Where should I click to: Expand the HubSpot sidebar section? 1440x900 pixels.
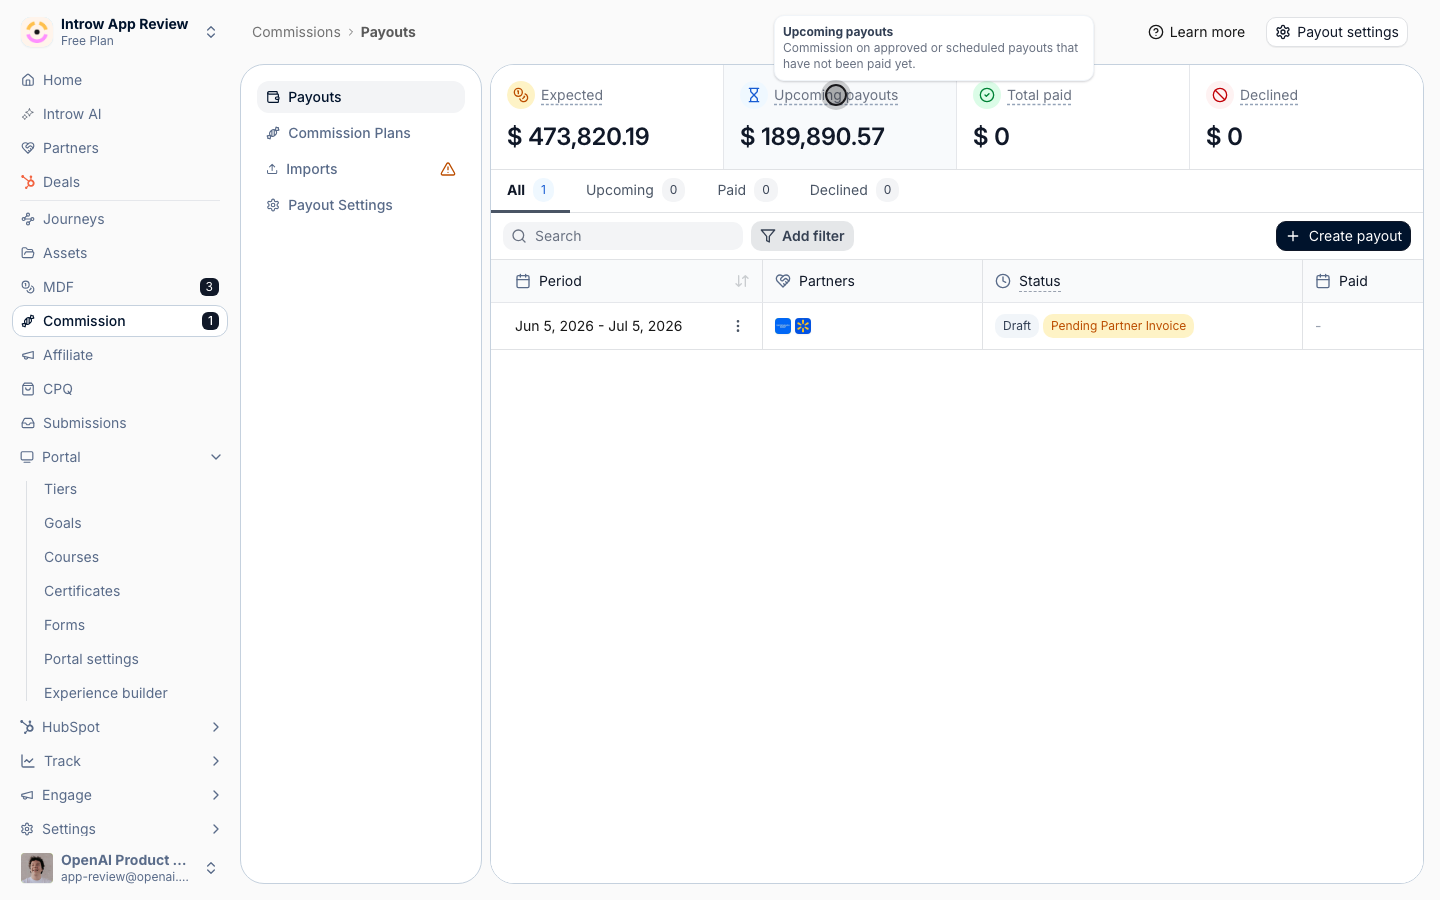(x=120, y=727)
